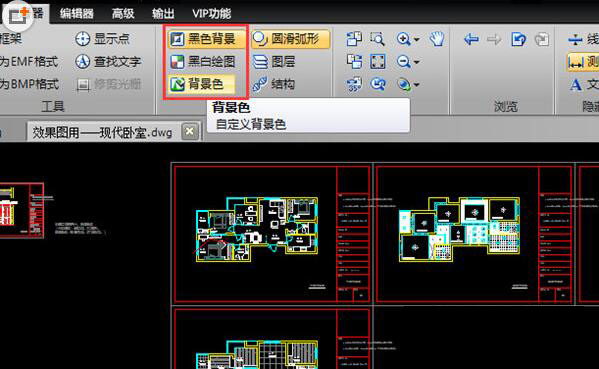
Task: Choose the 为EMF格式 copy-as-EMF option
Action: click(29, 62)
